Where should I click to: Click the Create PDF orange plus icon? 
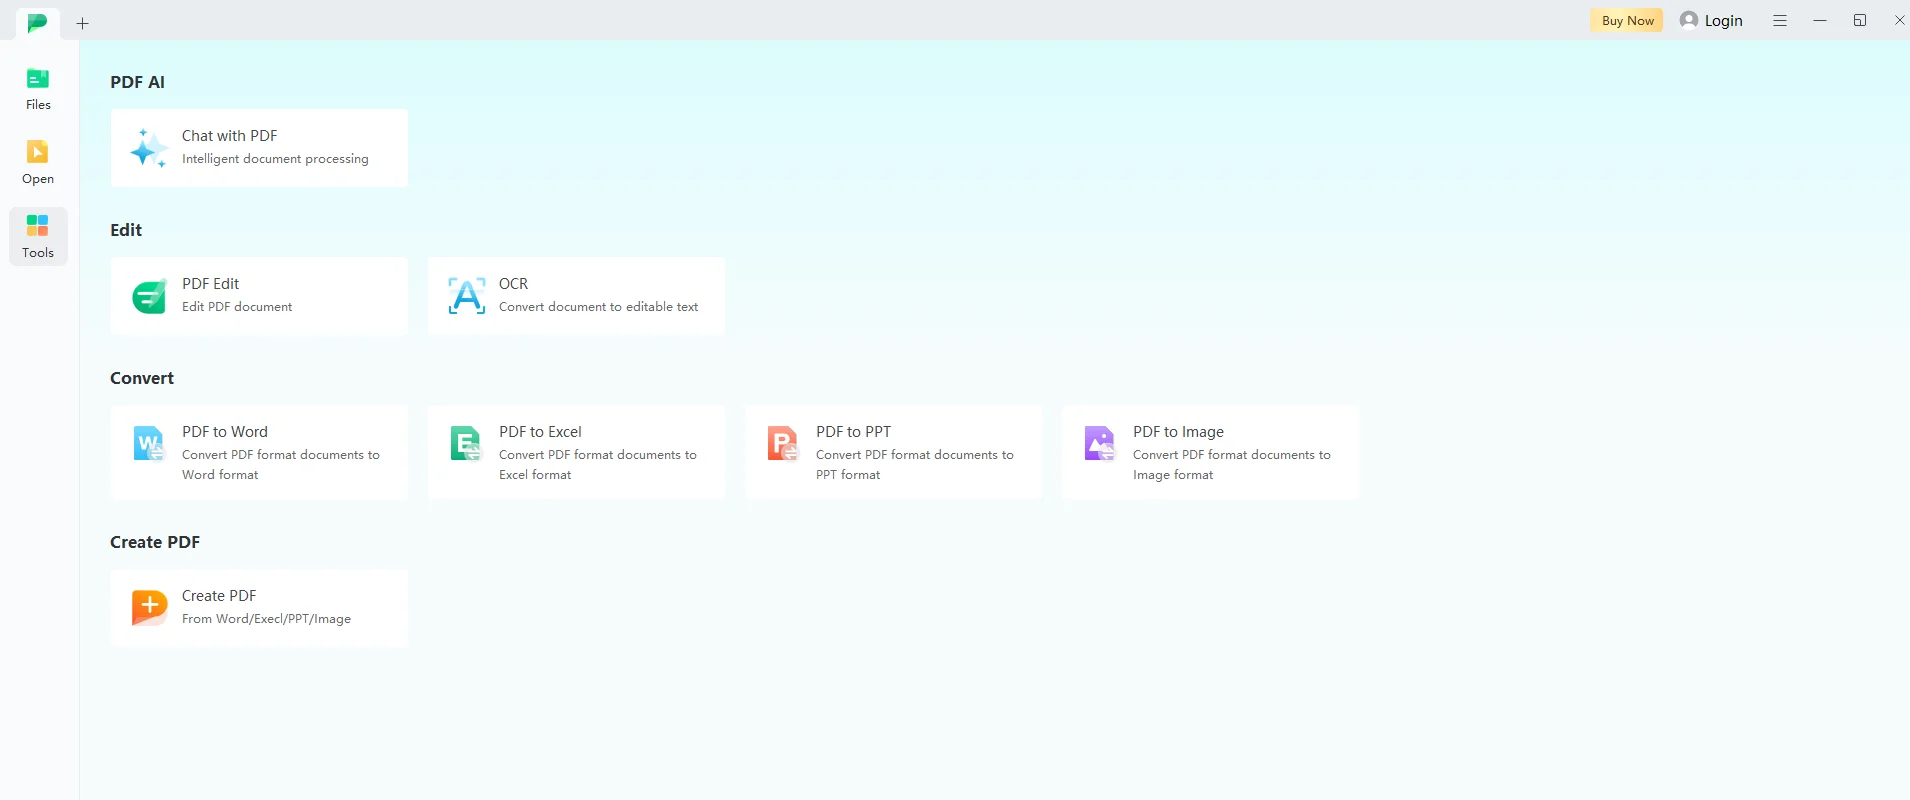pos(149,607)
